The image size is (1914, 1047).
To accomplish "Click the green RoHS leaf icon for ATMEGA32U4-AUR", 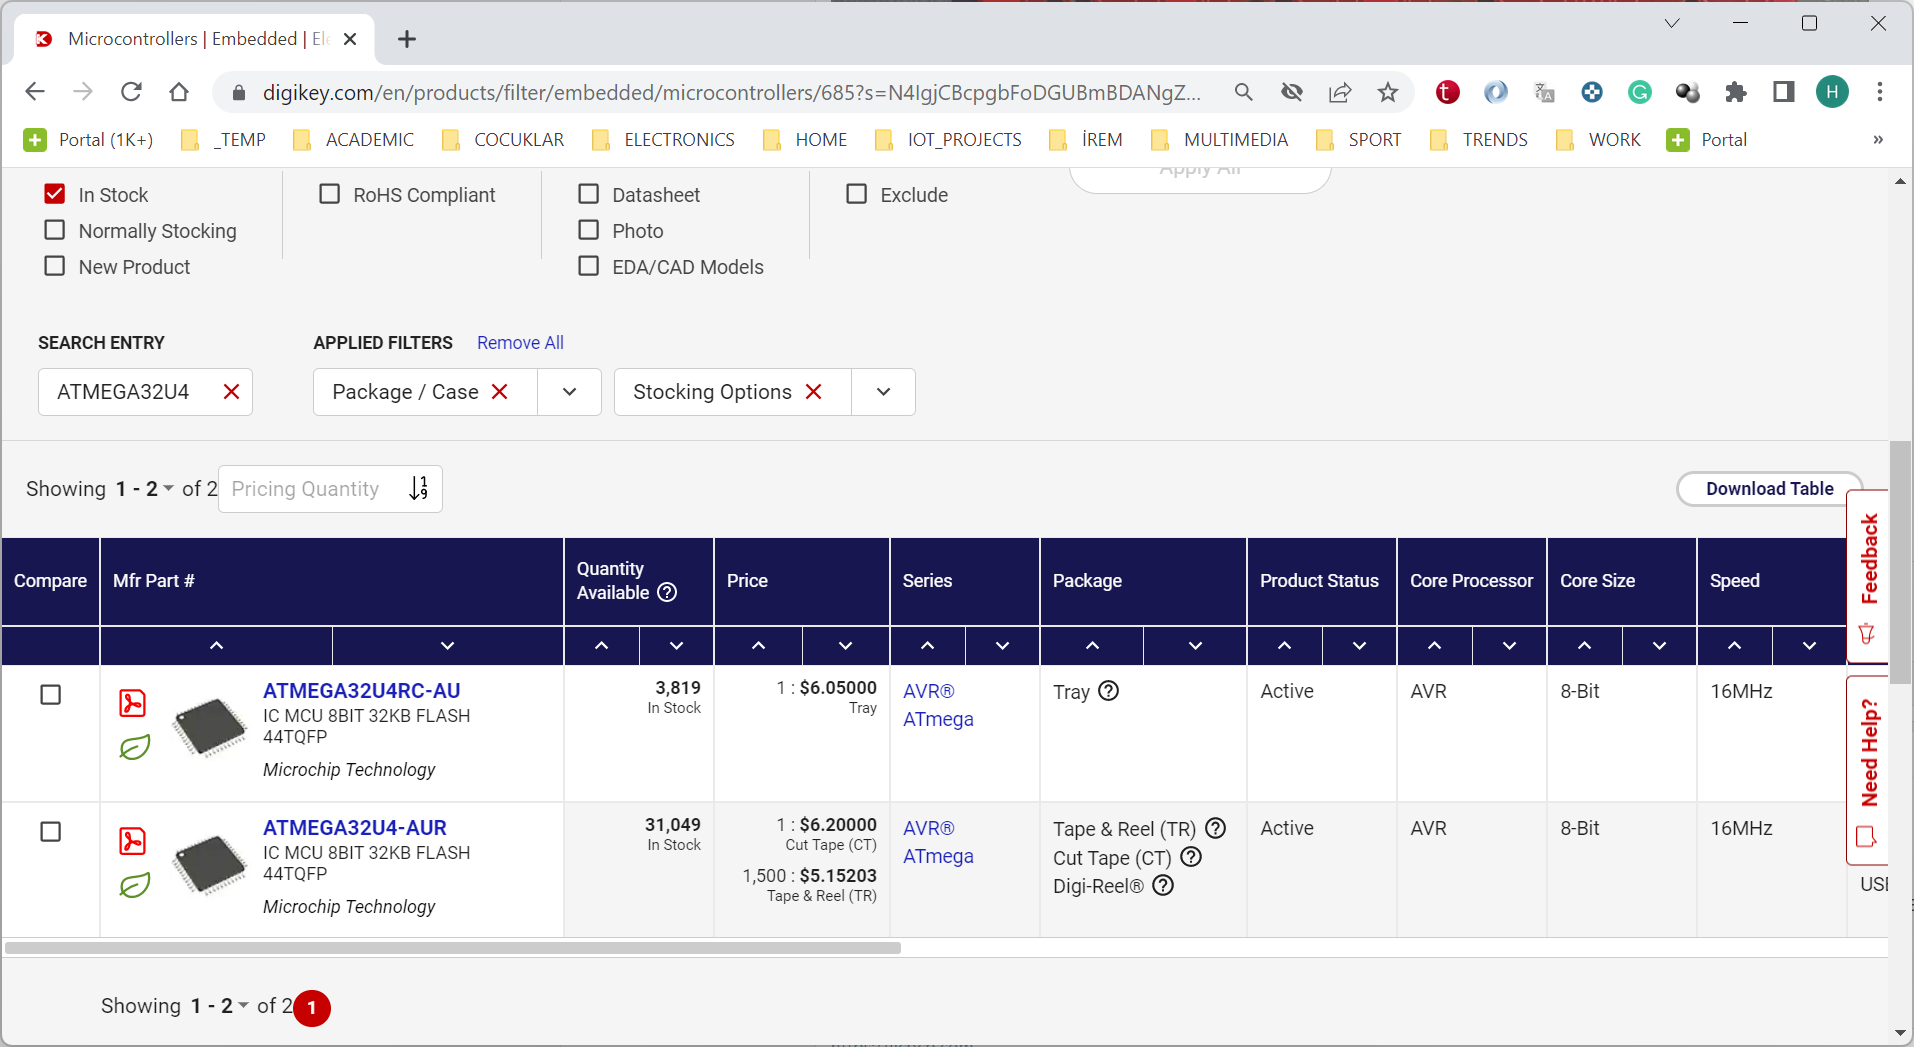I will [x=134, y=885].
